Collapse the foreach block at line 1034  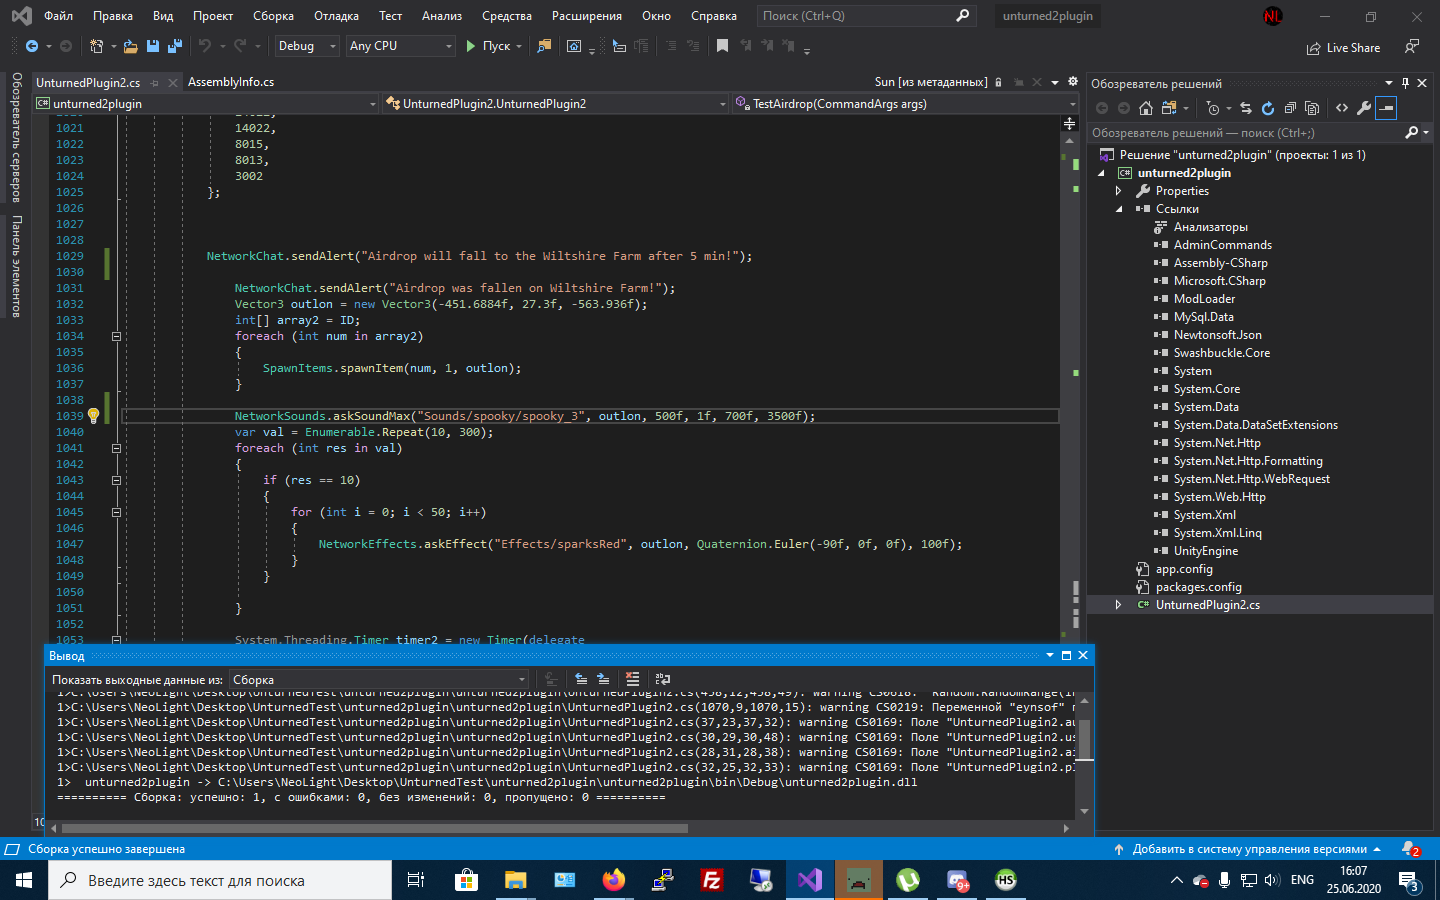coord(116,336)
